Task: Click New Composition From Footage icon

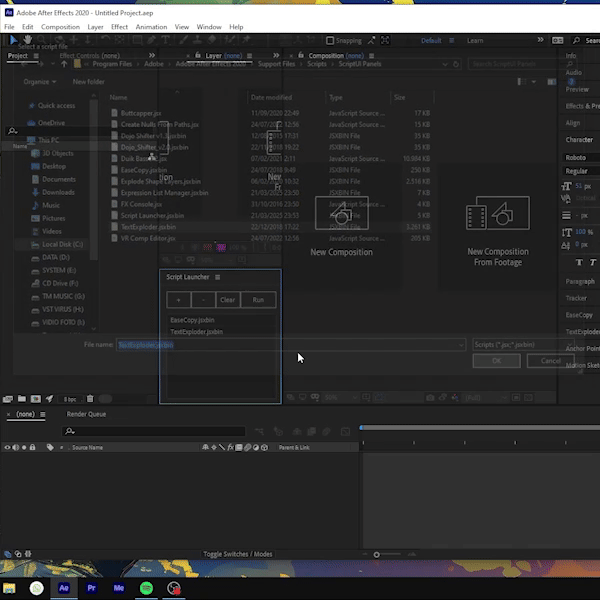Action: tap(498, 213)
